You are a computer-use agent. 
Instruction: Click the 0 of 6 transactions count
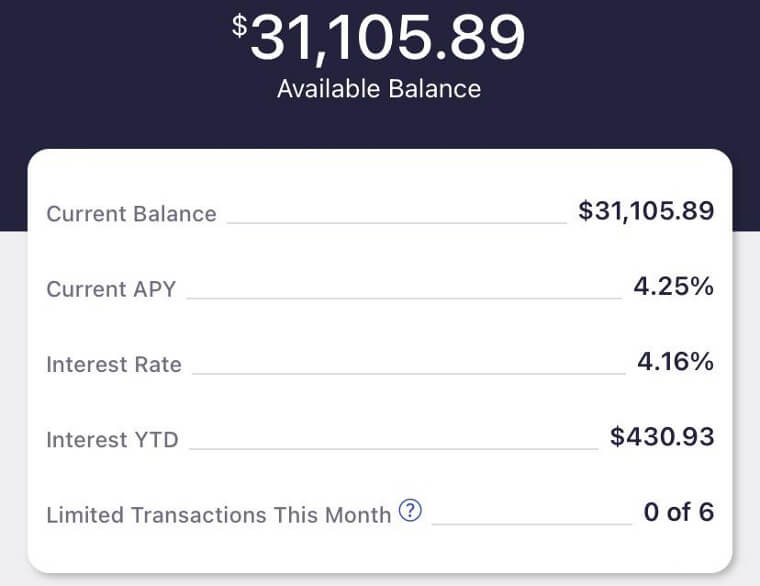tap(678, 513)
